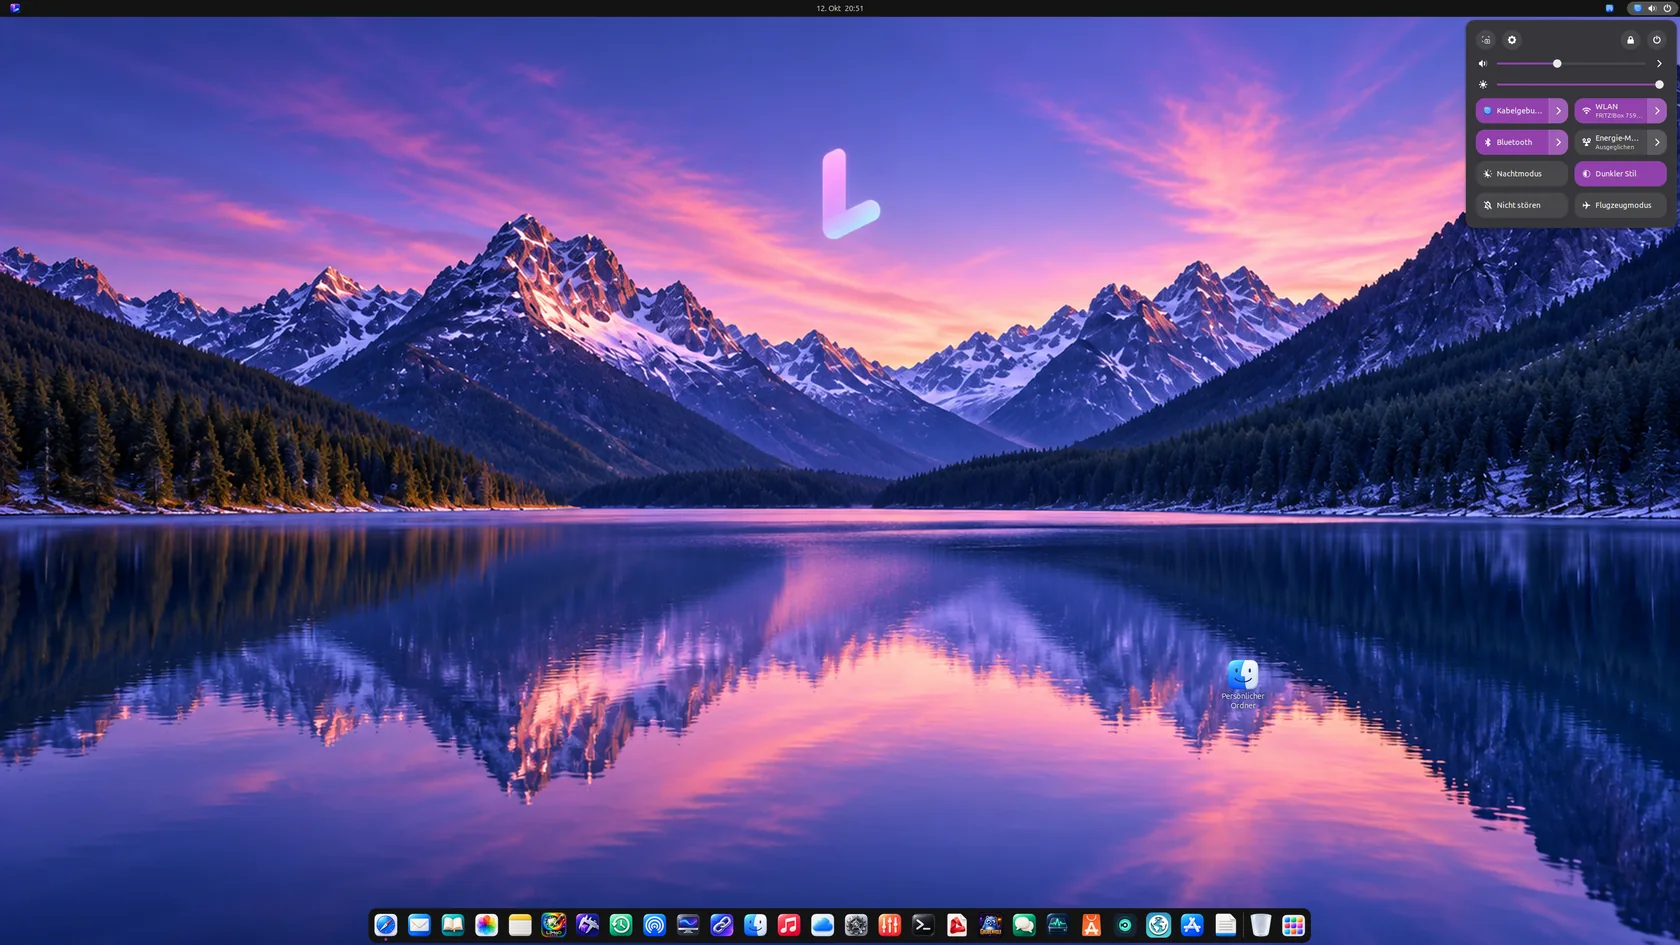Expand Energie-Modus power profile arrow
The height and width of the screenshot is (945, 1680).
pos(1657,142)
